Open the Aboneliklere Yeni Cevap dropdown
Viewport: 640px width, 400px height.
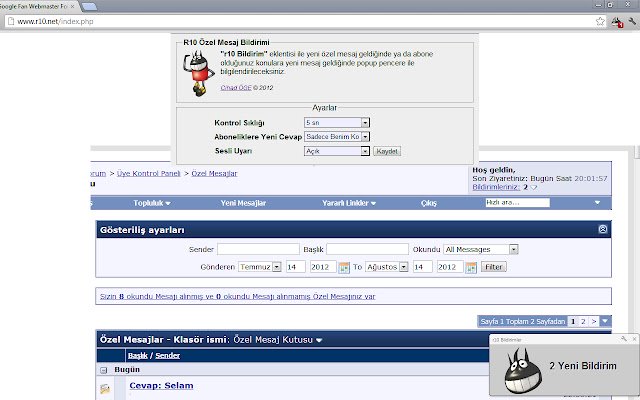(337, 137)
